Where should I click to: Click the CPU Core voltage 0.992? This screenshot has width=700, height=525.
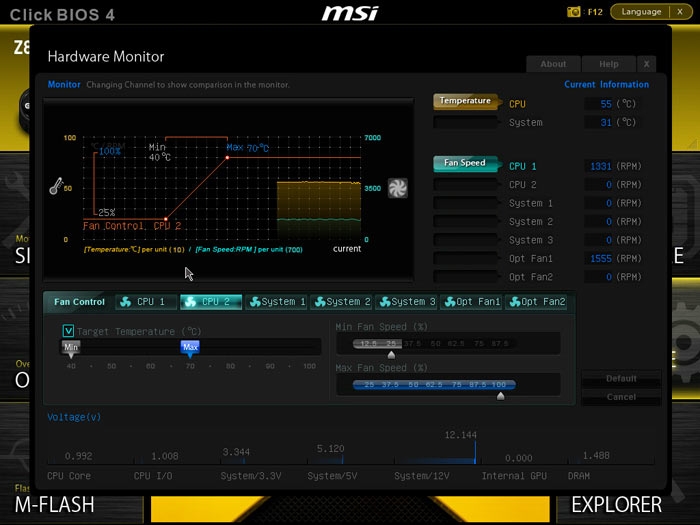[79, 456]
